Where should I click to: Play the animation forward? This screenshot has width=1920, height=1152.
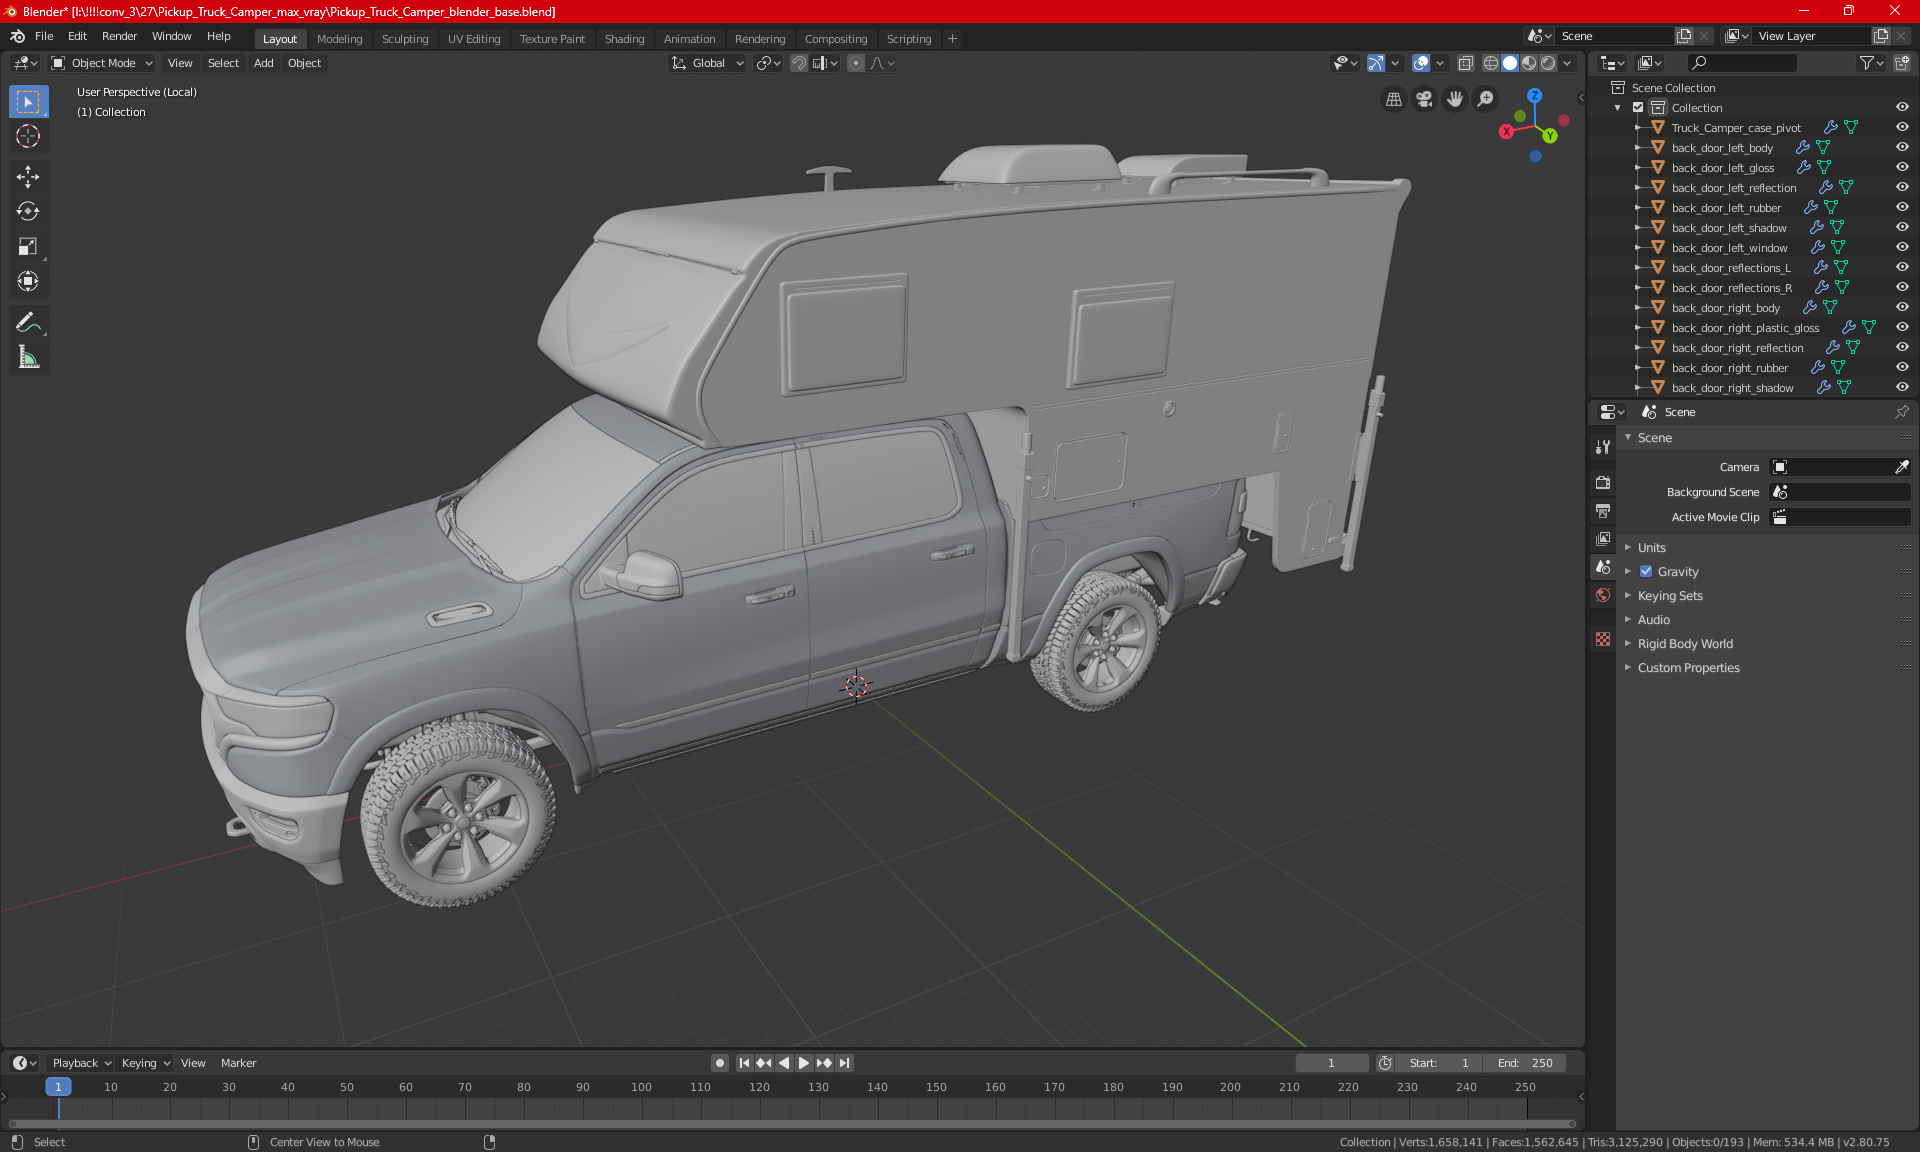[x=803, y=1063]
